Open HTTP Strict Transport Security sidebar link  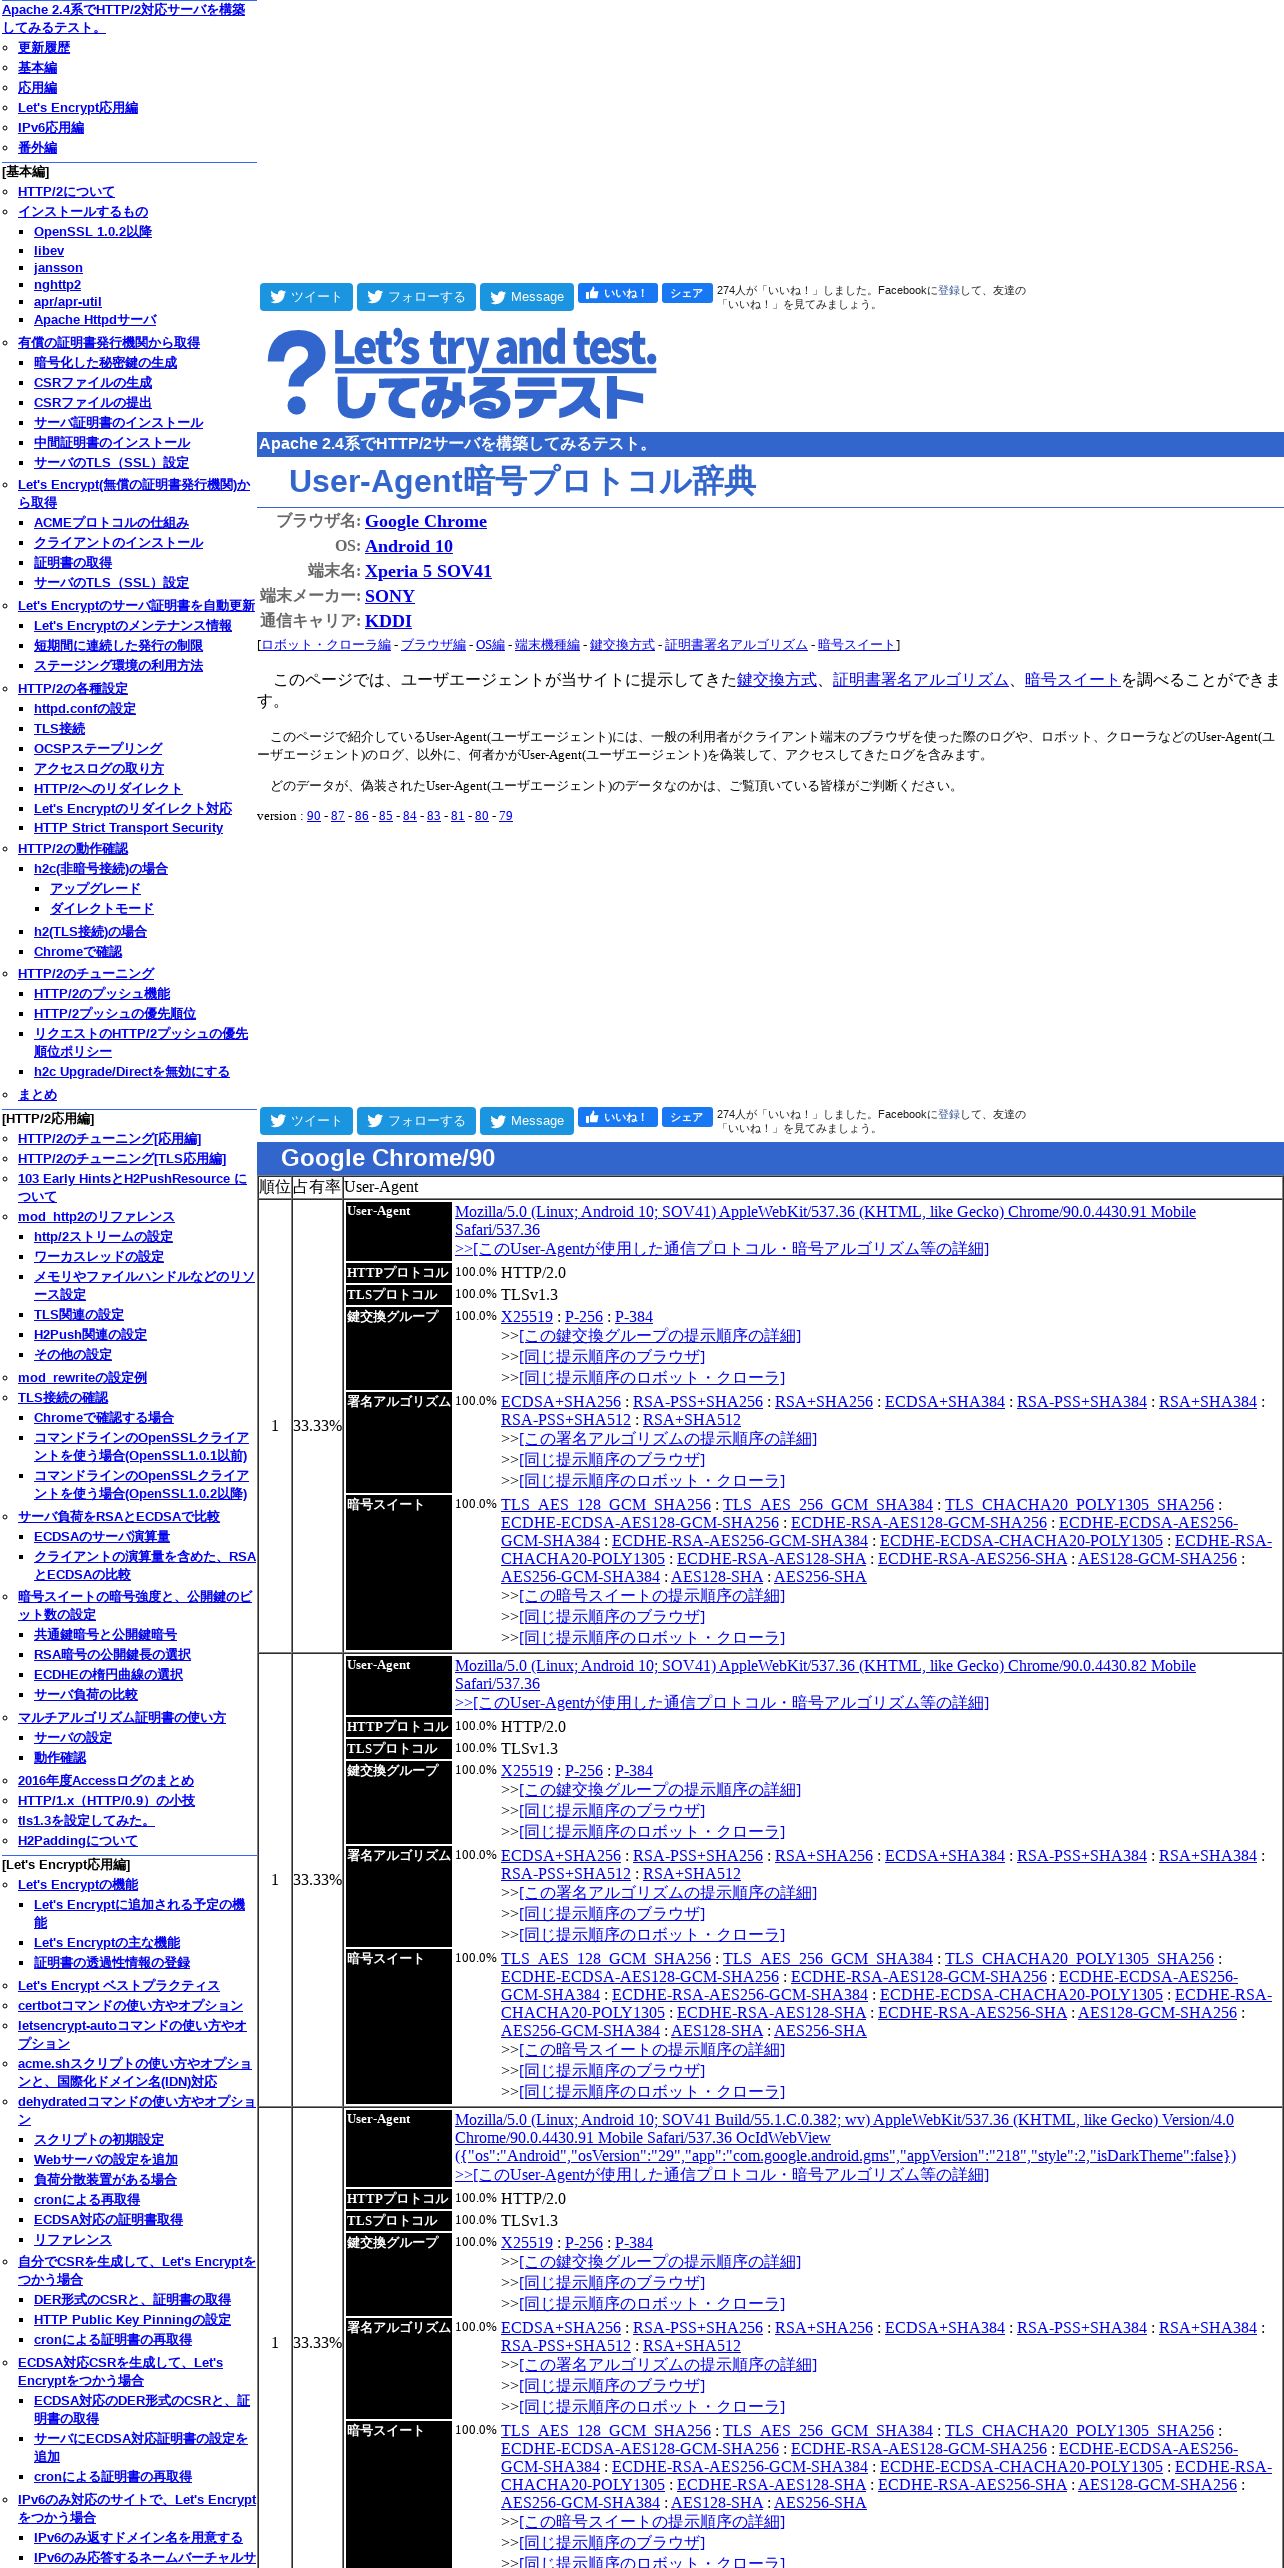tap(128, 828)
